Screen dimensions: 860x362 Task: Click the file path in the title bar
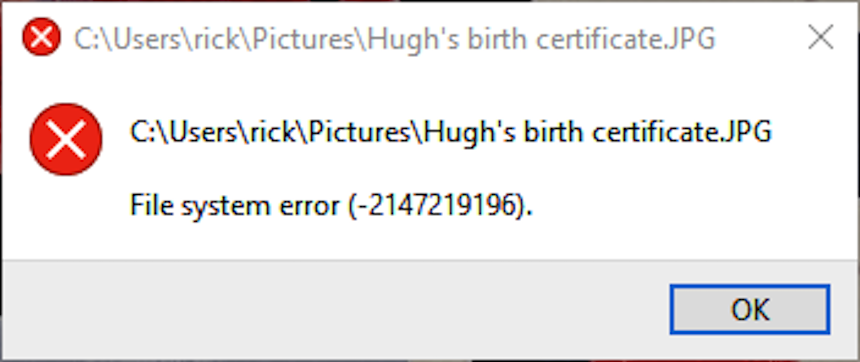(395, 38)
